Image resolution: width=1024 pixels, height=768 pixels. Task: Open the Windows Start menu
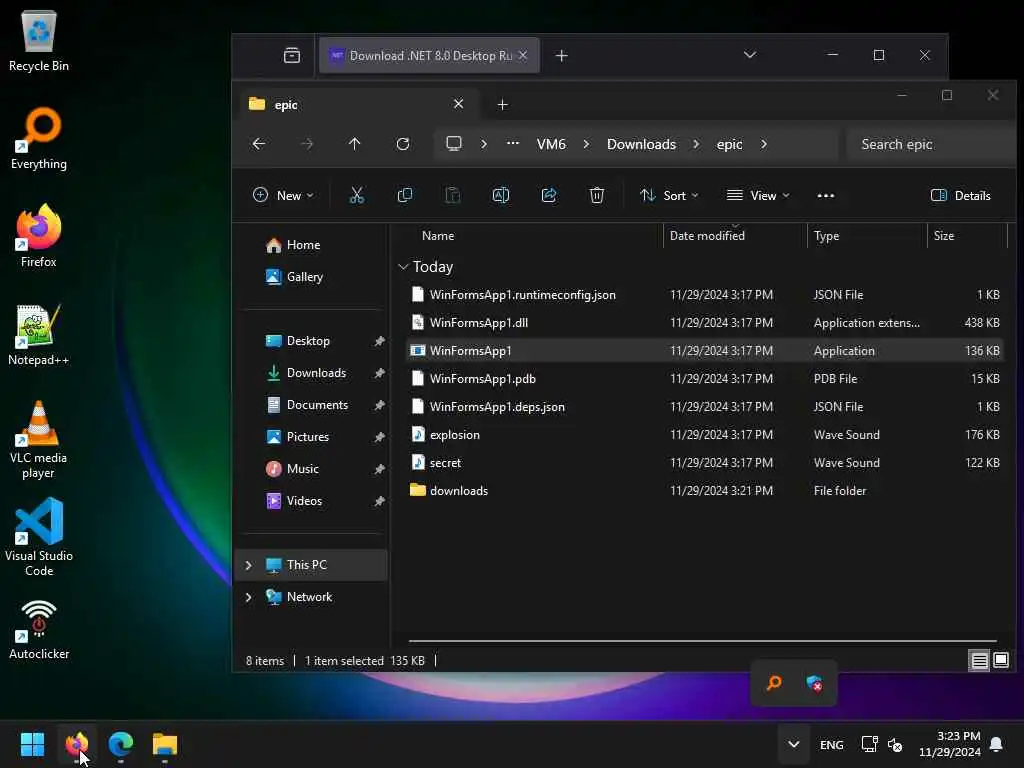tap(32, 744)
